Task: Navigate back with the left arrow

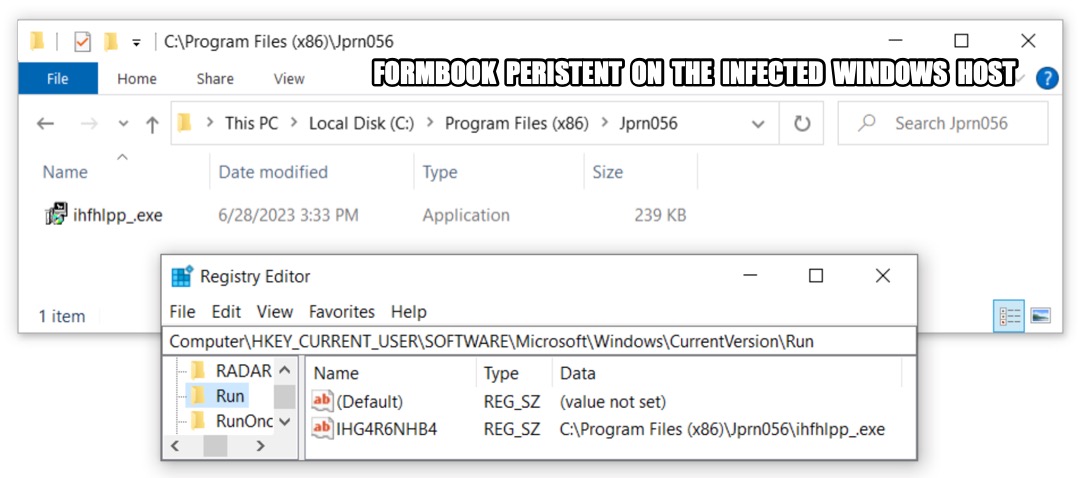Action: (x=46, y=124)
